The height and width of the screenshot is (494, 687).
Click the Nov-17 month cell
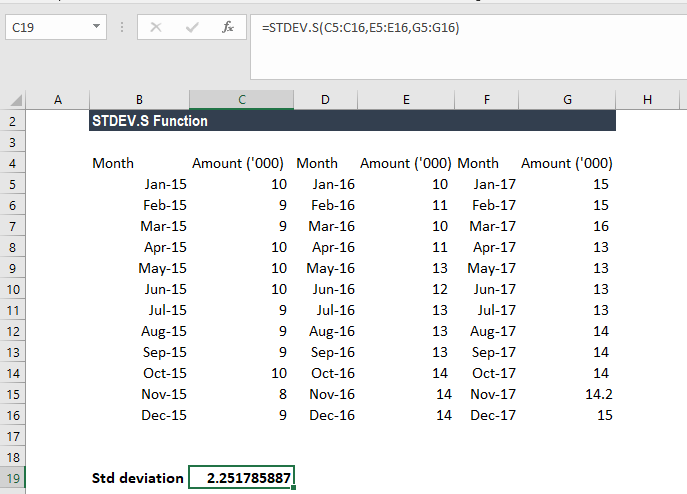[487, 394]
